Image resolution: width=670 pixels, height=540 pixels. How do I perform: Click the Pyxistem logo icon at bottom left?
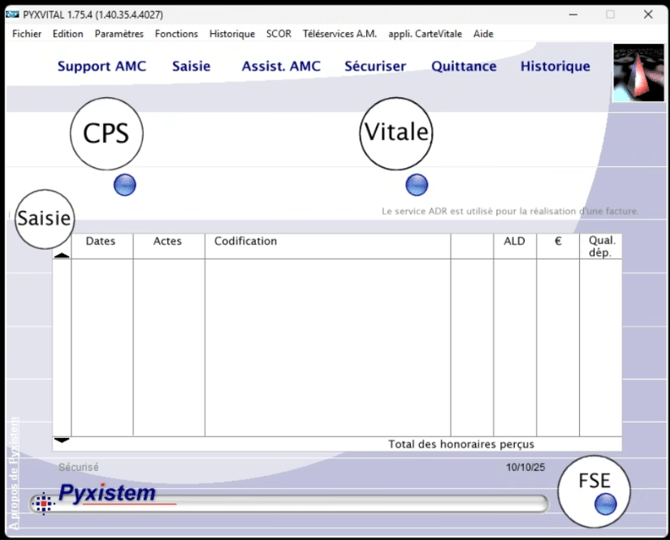pos(41,504)
